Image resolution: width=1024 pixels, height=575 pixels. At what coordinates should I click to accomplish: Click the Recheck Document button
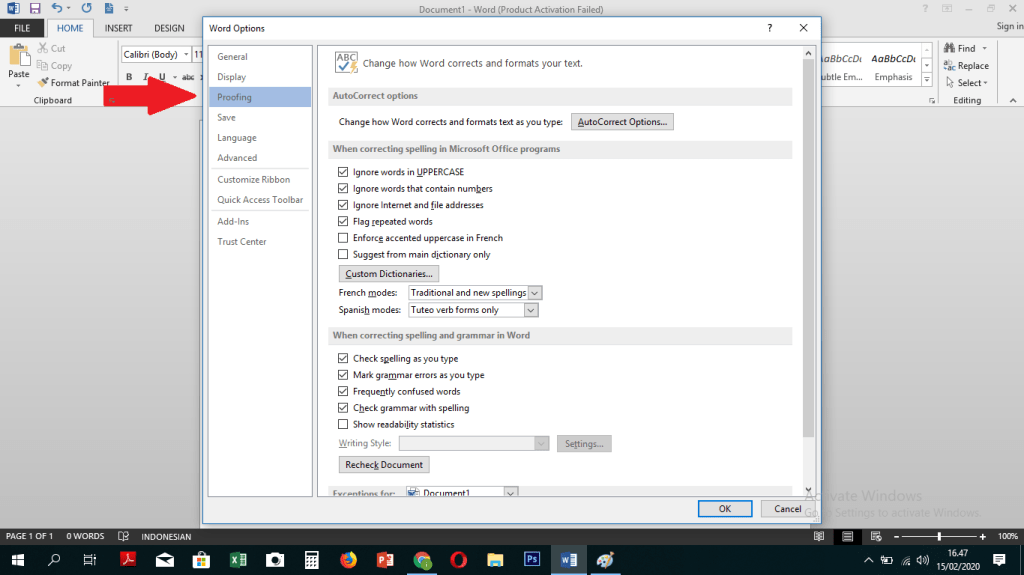(x=385, y=465)
